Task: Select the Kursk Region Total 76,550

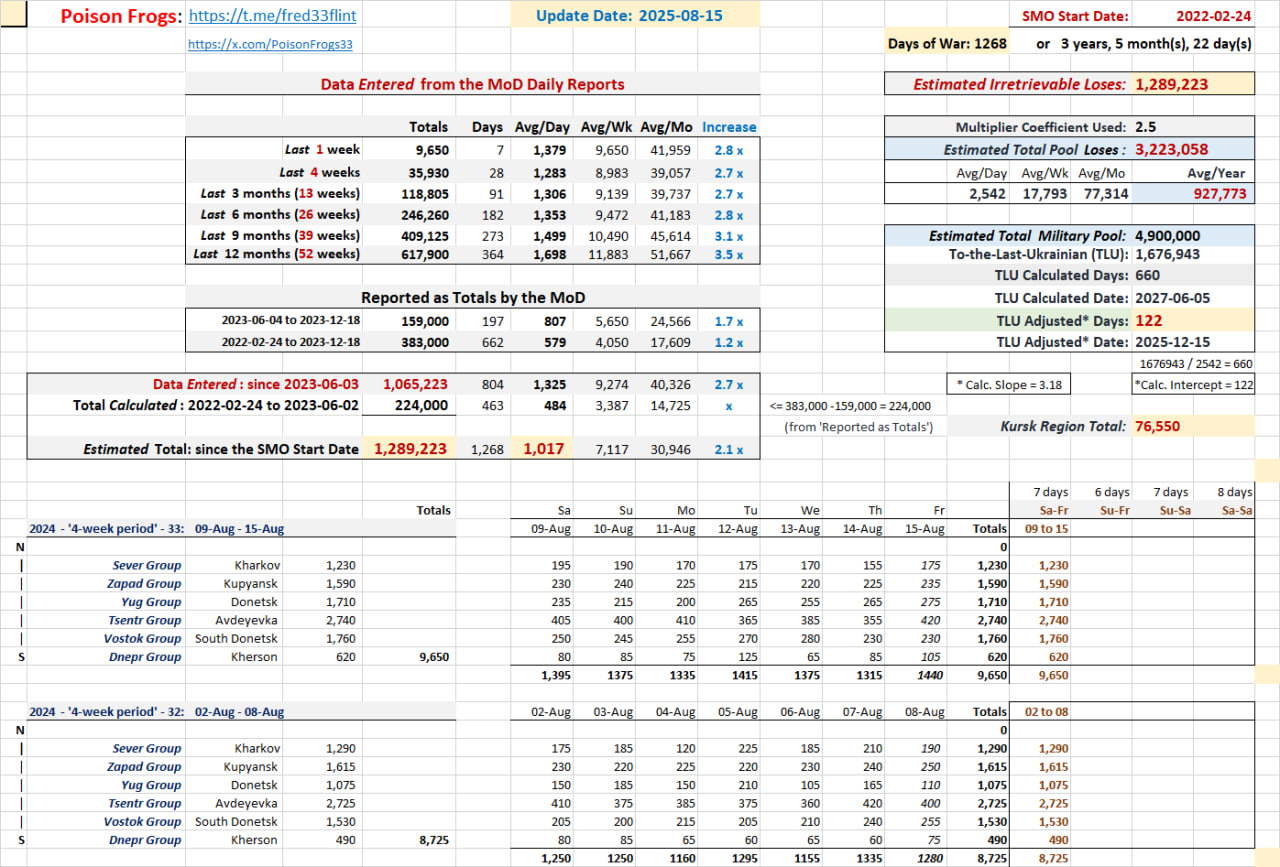Action: (x=1157, y=426)
